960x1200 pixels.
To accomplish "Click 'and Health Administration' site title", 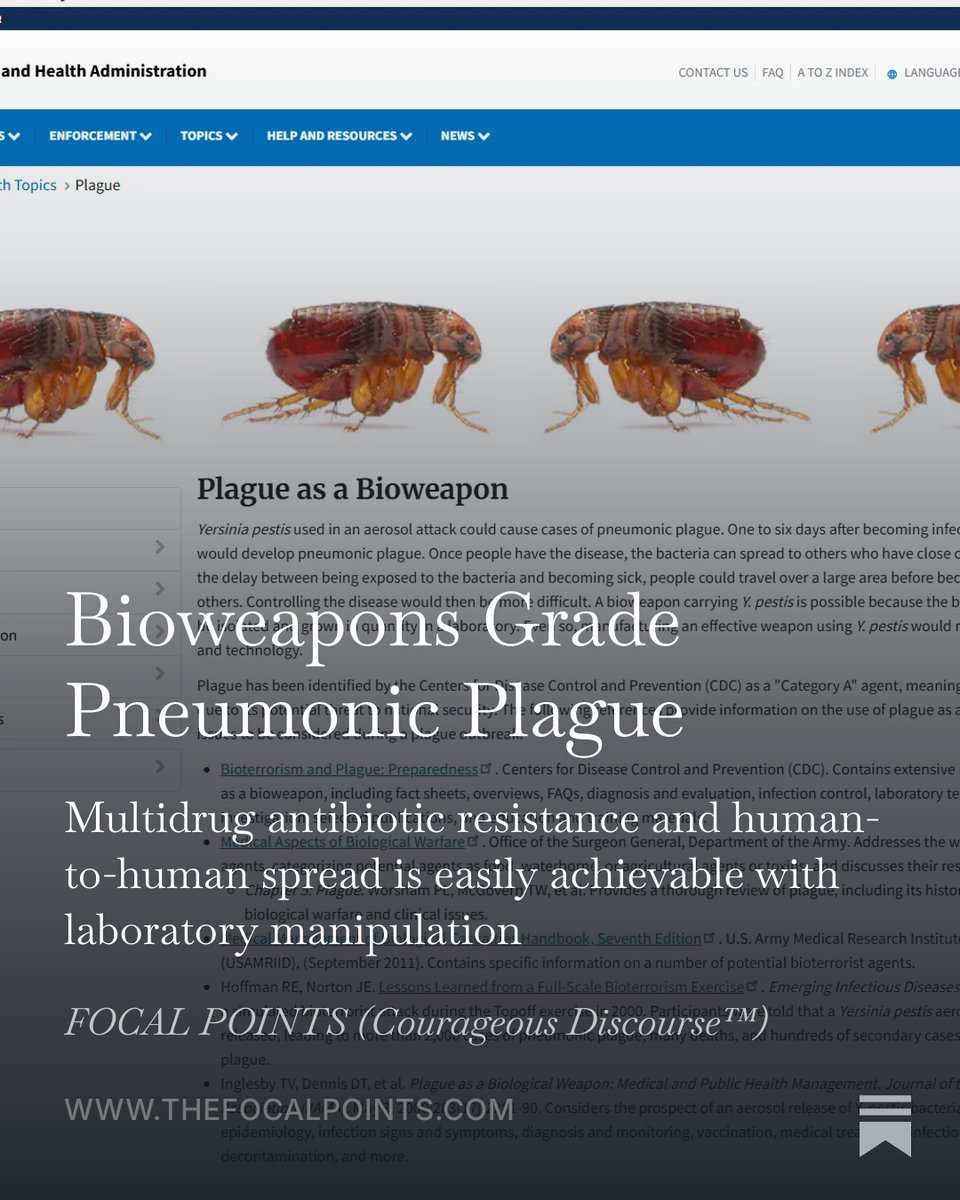I will click(104, 71).
